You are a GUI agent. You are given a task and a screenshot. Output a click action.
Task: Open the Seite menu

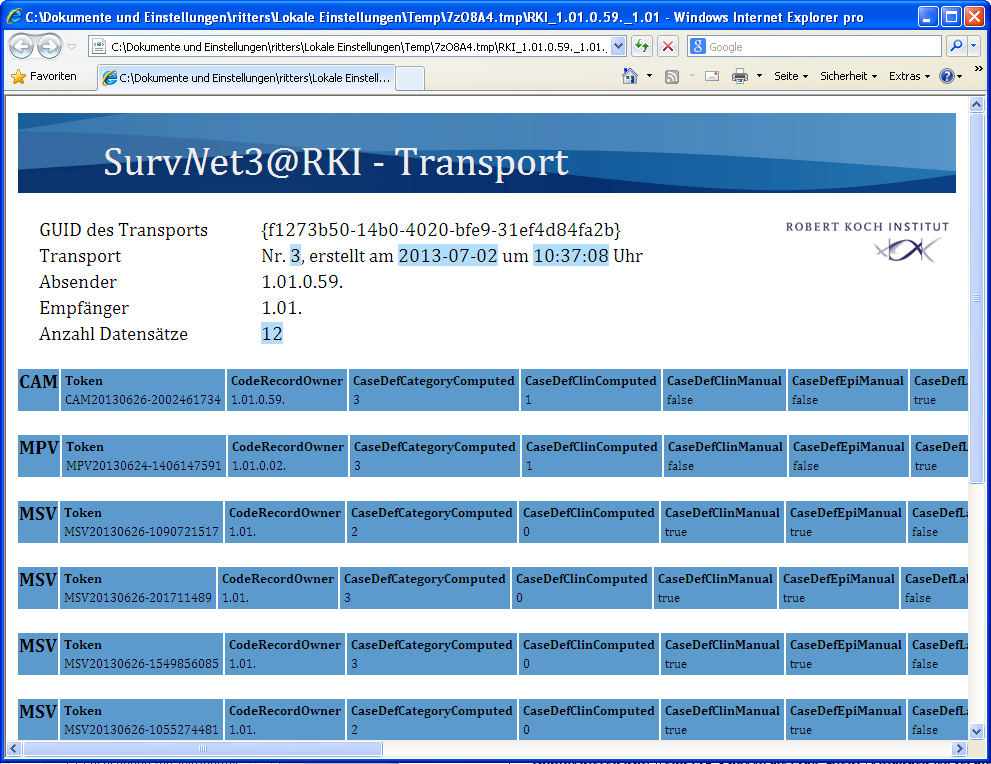point(790,76)
